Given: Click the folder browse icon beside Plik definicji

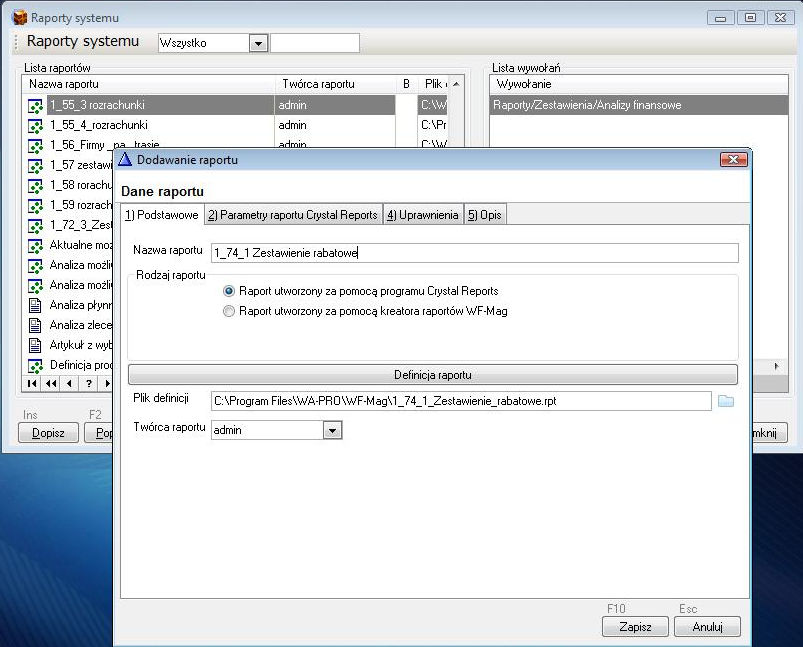Looking at the screenshot, I should coord(726,401).
